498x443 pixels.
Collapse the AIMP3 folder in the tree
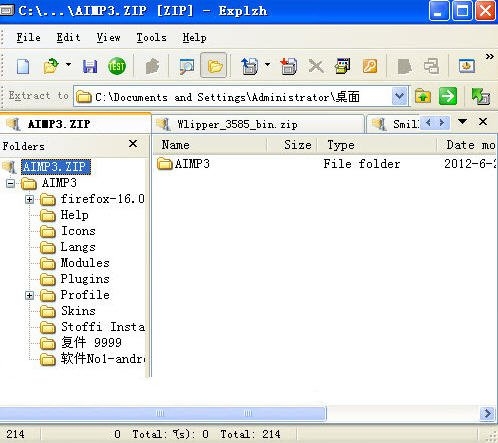point(10,183)
